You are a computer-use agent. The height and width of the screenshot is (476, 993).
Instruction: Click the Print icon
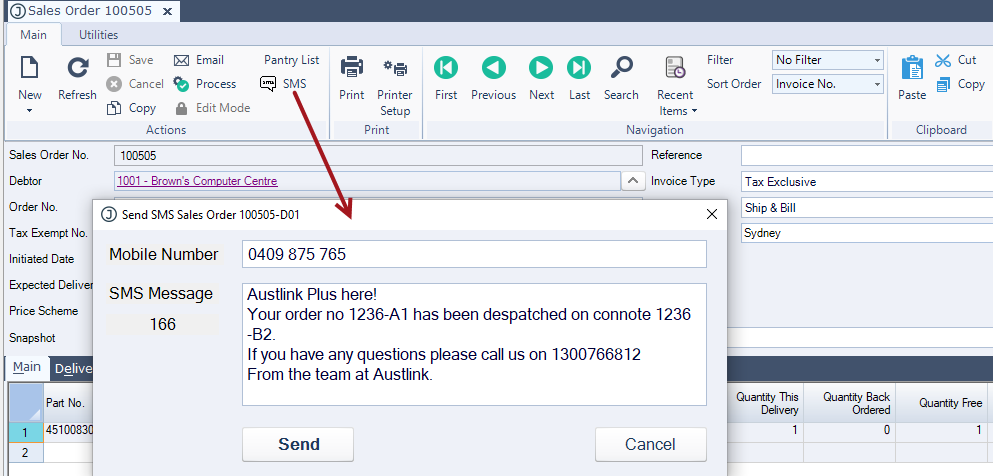coord(351,67)
